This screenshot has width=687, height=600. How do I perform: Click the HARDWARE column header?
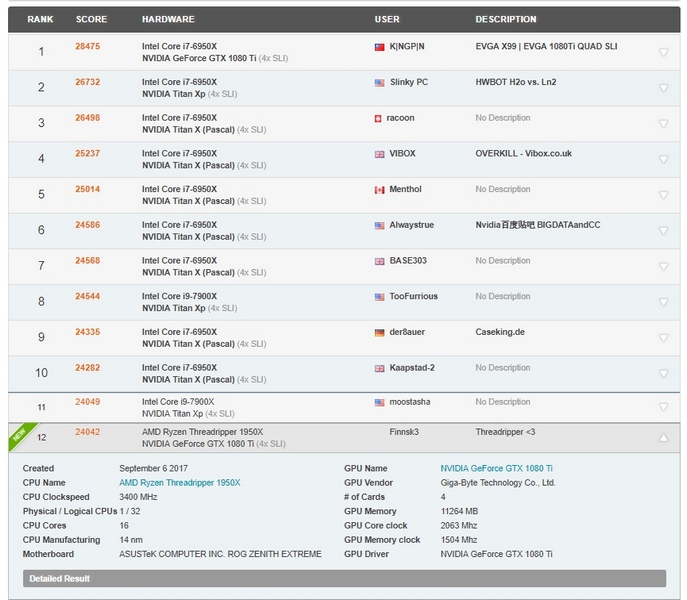point(168,19)
